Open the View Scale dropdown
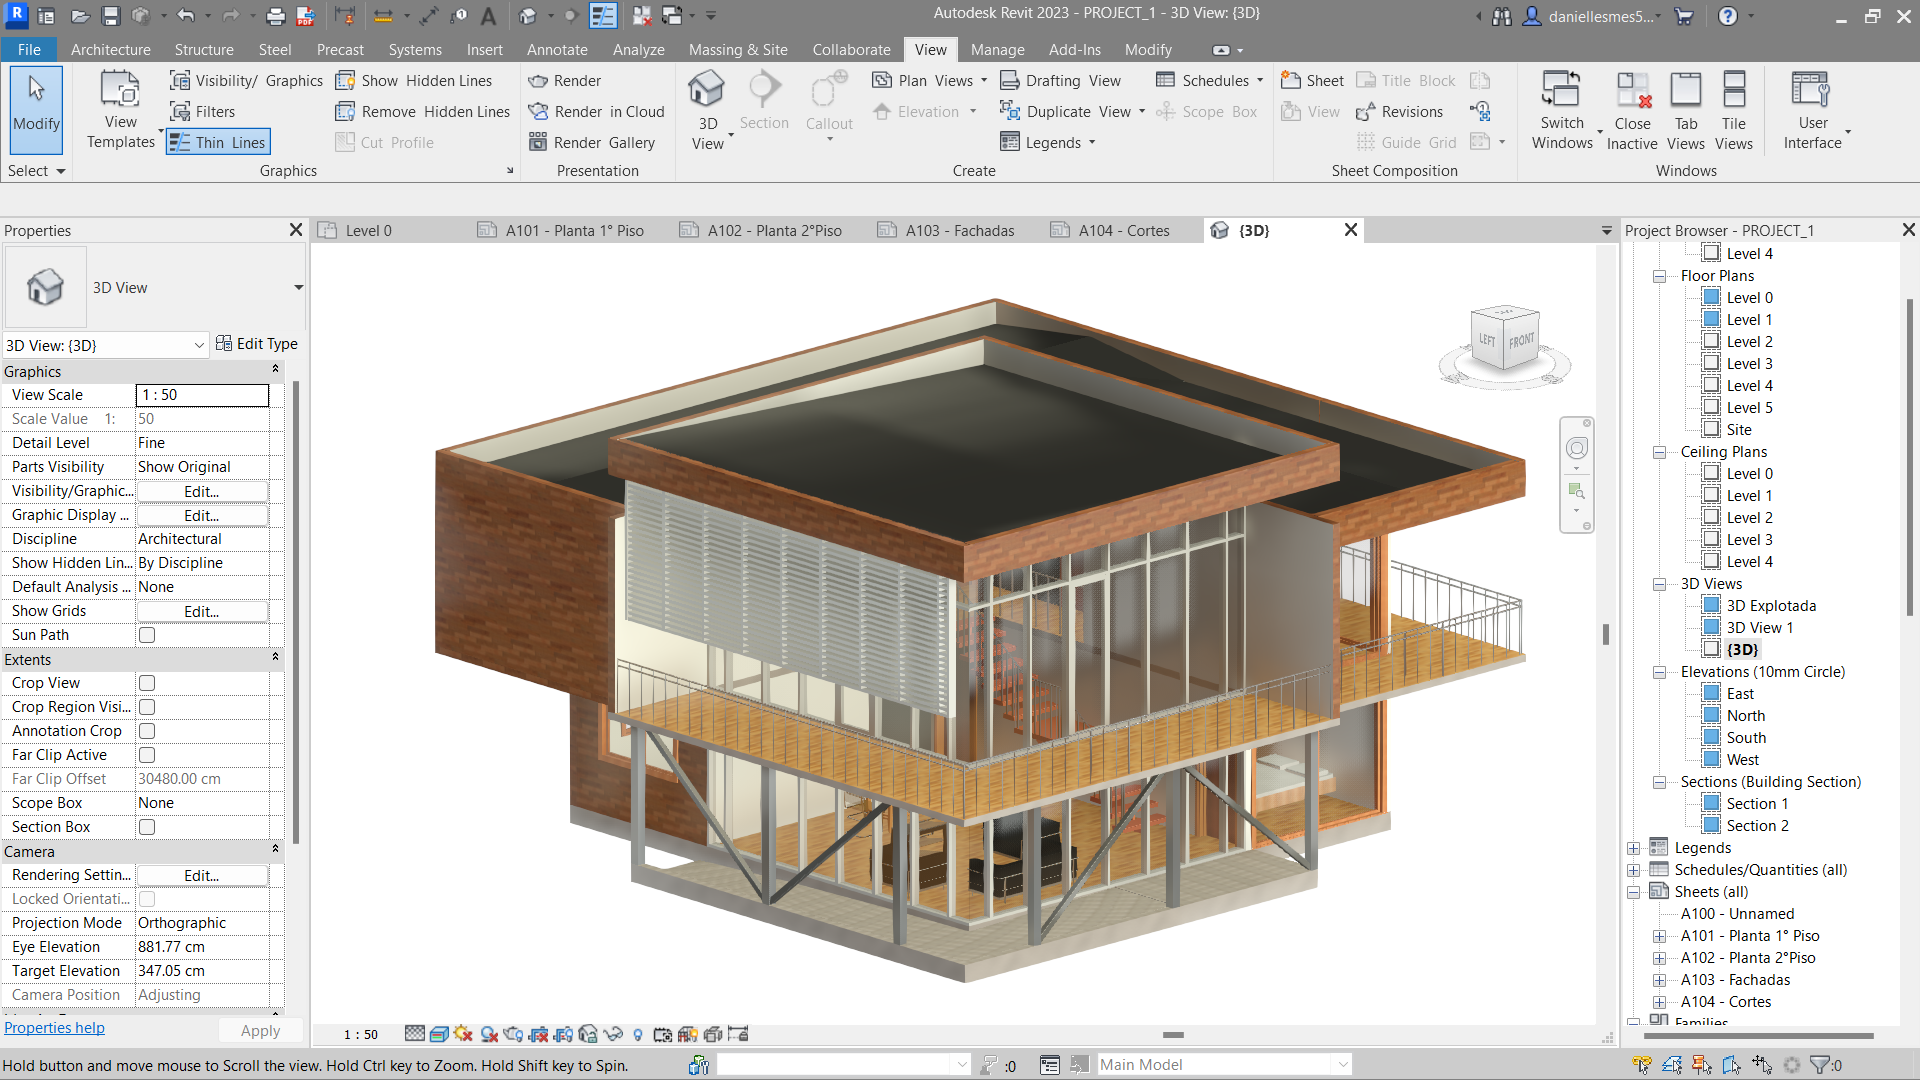This screenshot has height=1080, width=1920. click(202, 394)
